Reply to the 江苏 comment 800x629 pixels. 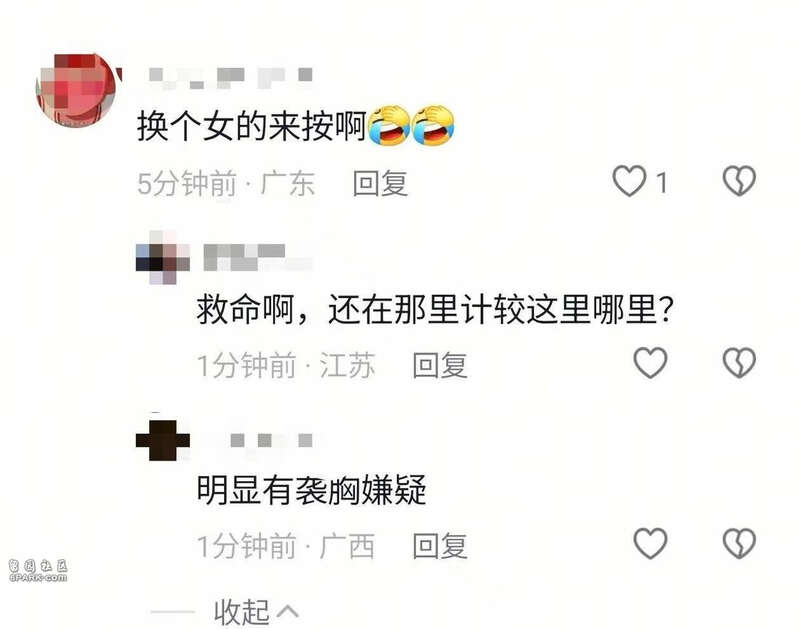(x=440, y=365)
